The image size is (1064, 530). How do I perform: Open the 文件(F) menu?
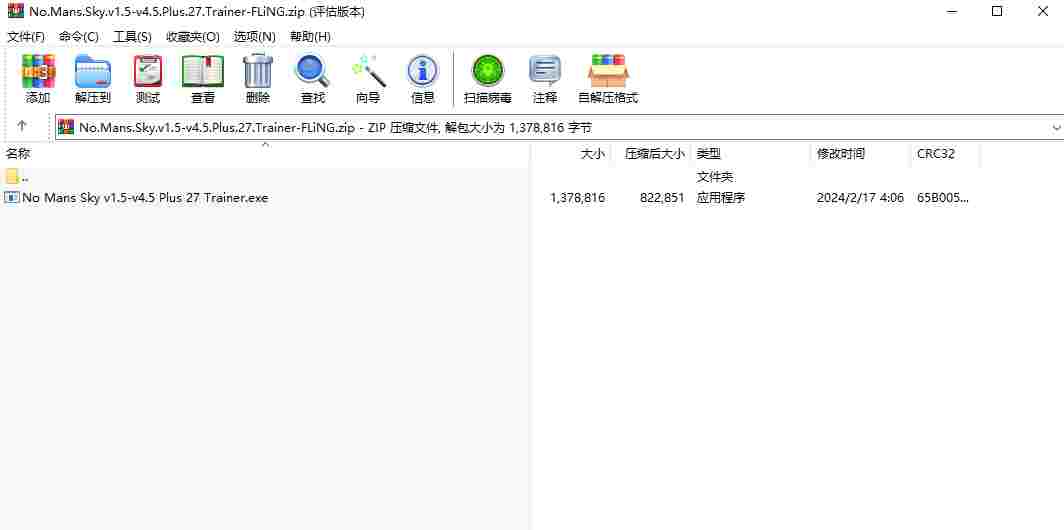[x=26, y=37]
